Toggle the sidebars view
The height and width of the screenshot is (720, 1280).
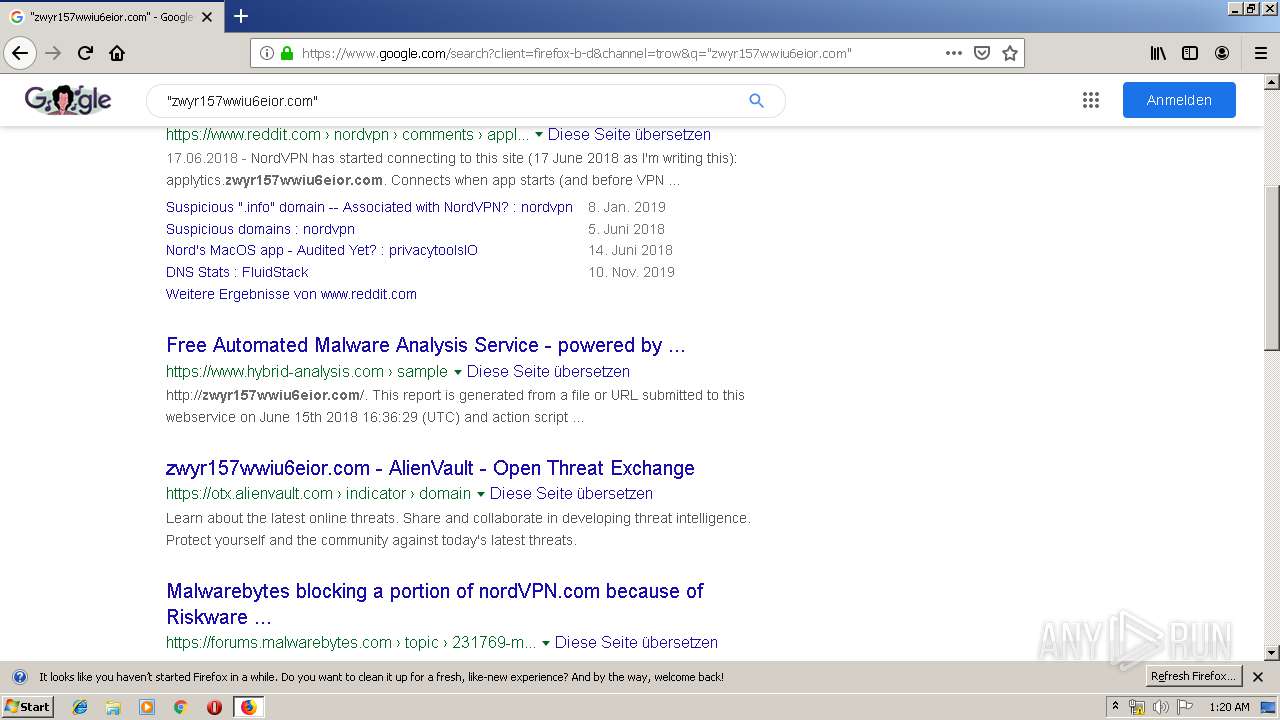(x=1190, y=53)
